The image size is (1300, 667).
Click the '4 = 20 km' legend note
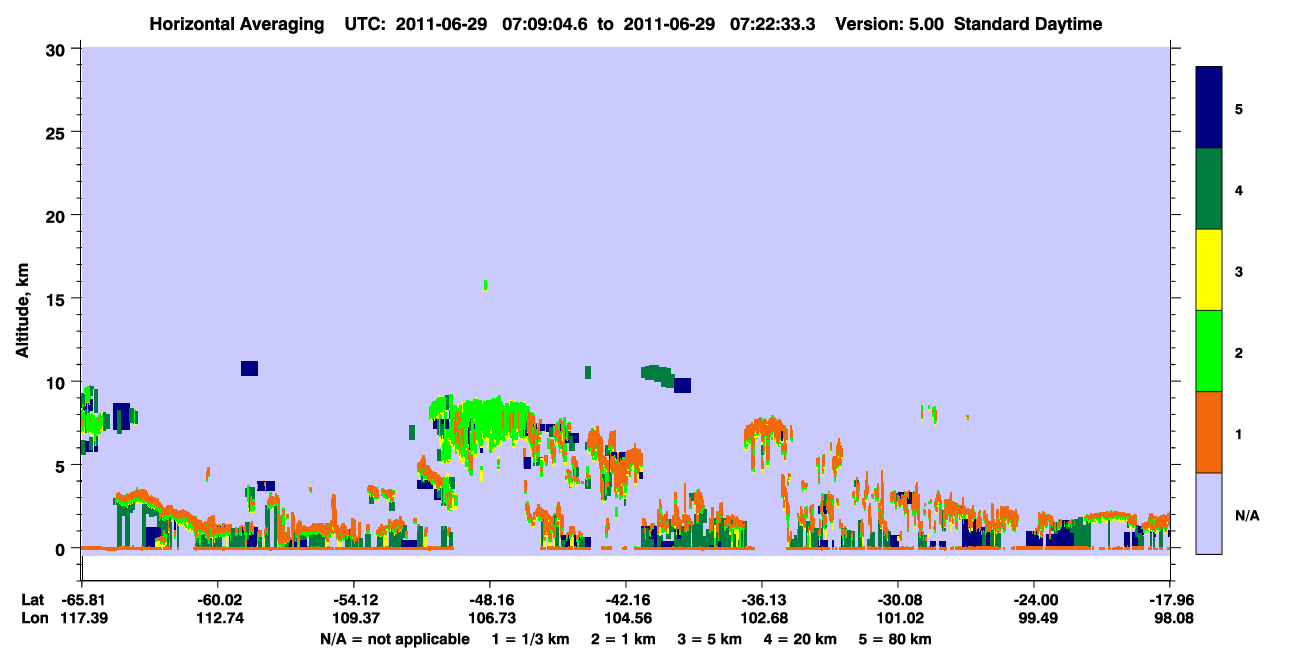click(x=801, y=639)
